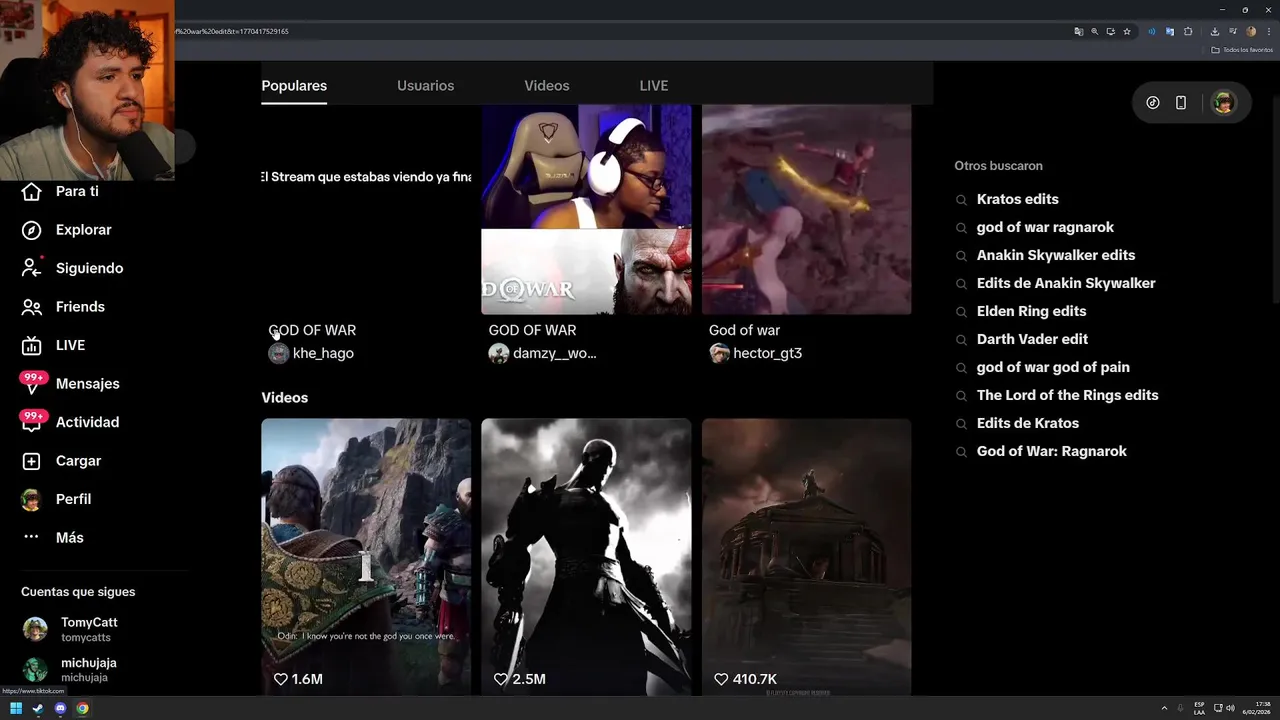Switch to the Videos tab
The width and height of the screenshot is (1280, 720).
pos(547,86)
